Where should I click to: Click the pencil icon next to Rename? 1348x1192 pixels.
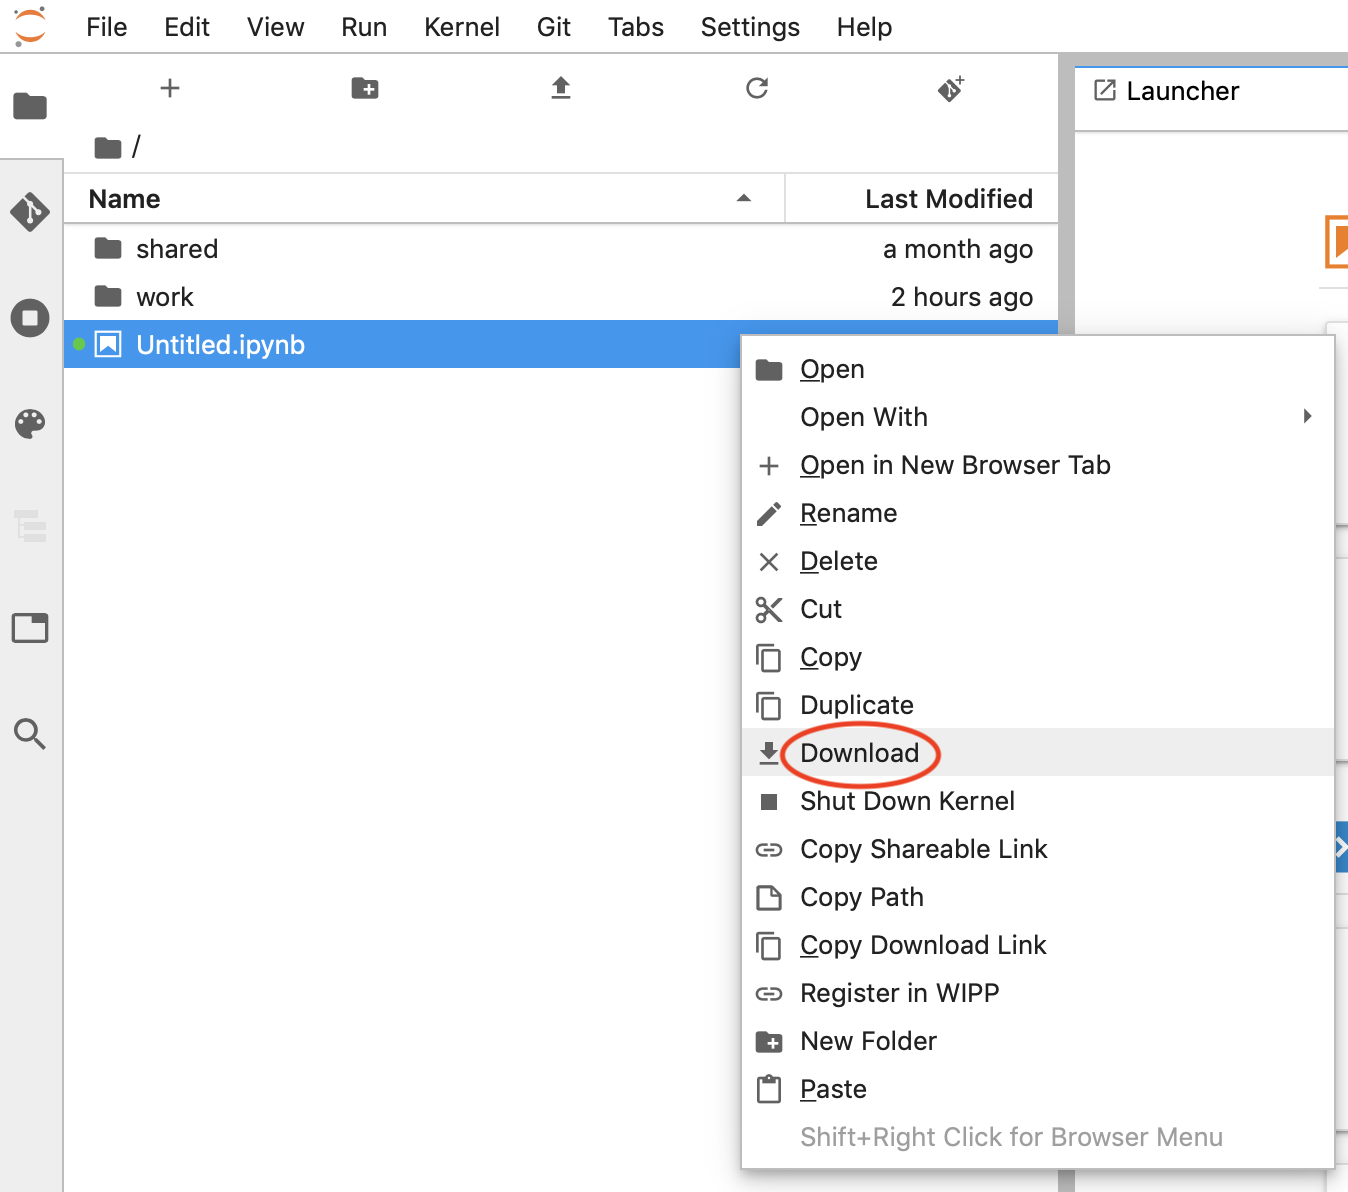click(x=769, y=514)
